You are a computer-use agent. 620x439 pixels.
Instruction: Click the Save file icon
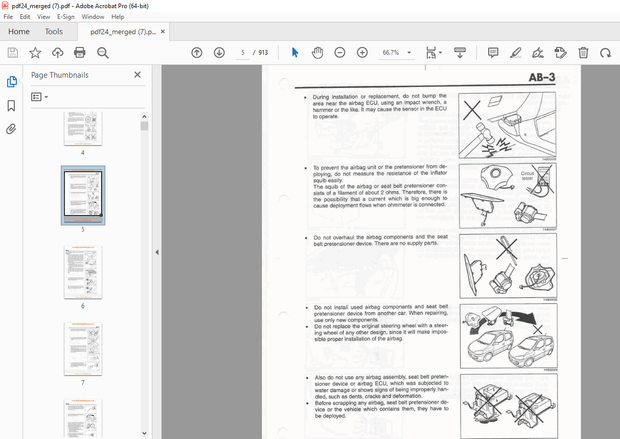point(12,52)
